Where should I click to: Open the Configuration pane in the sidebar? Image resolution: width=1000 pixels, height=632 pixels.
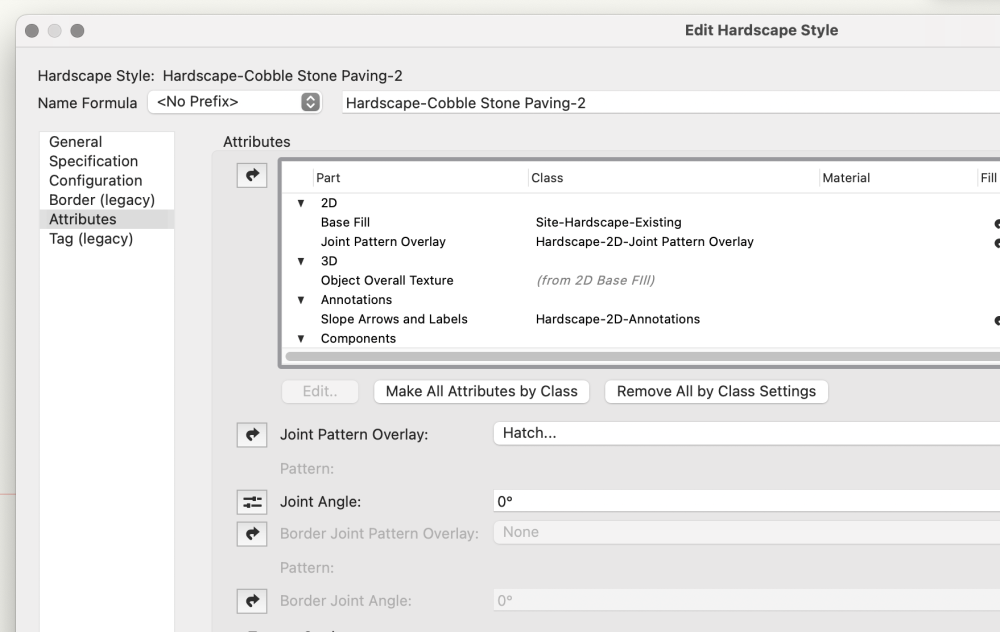pos(96,181)
